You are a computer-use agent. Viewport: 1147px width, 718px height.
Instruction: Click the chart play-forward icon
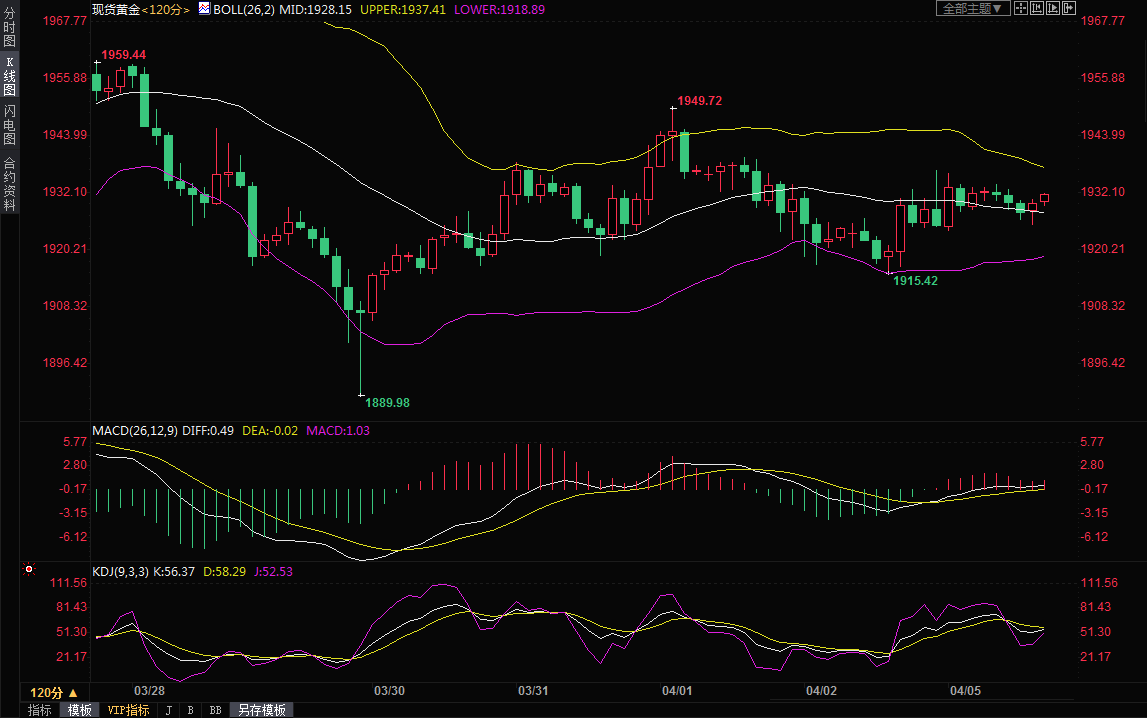coord(1053,8)
